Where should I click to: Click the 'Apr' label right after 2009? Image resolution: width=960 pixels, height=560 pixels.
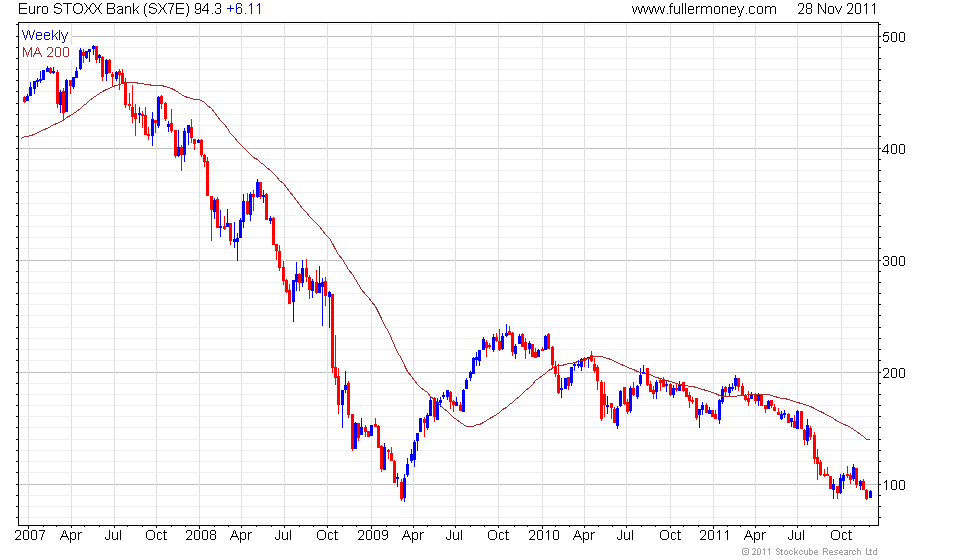point(413,536)
